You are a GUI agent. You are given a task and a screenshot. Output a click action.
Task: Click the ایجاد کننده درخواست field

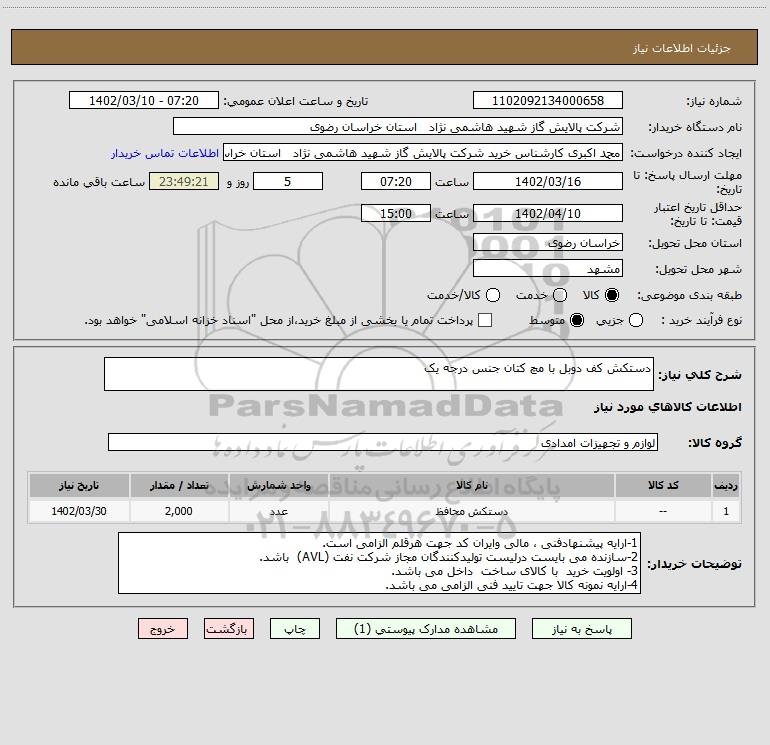pos(423,153)
